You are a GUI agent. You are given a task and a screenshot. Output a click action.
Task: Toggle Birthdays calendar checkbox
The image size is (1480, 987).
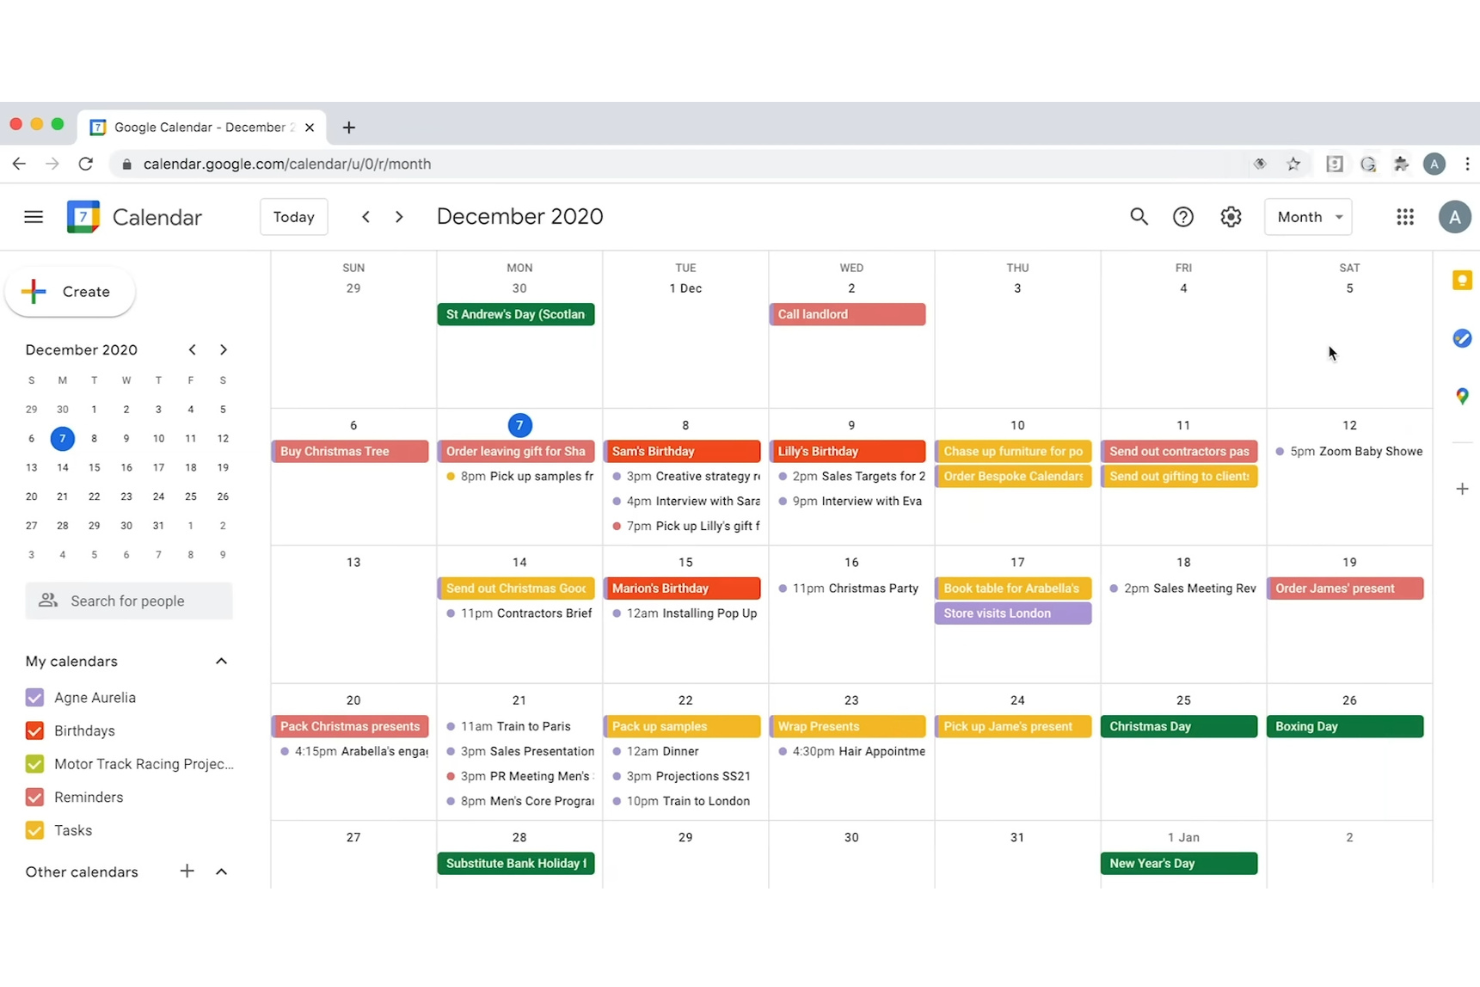[35, 731]
